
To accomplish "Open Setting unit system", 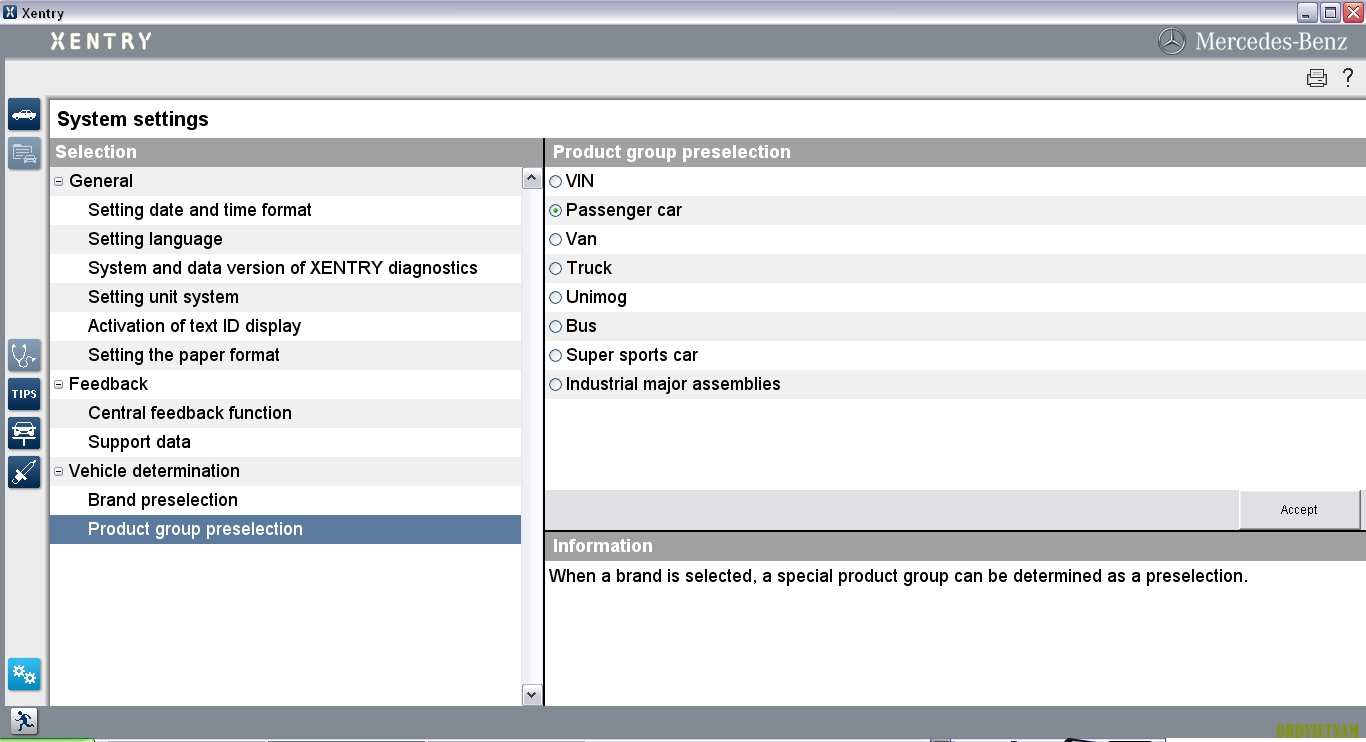I will tap(286, 297).
